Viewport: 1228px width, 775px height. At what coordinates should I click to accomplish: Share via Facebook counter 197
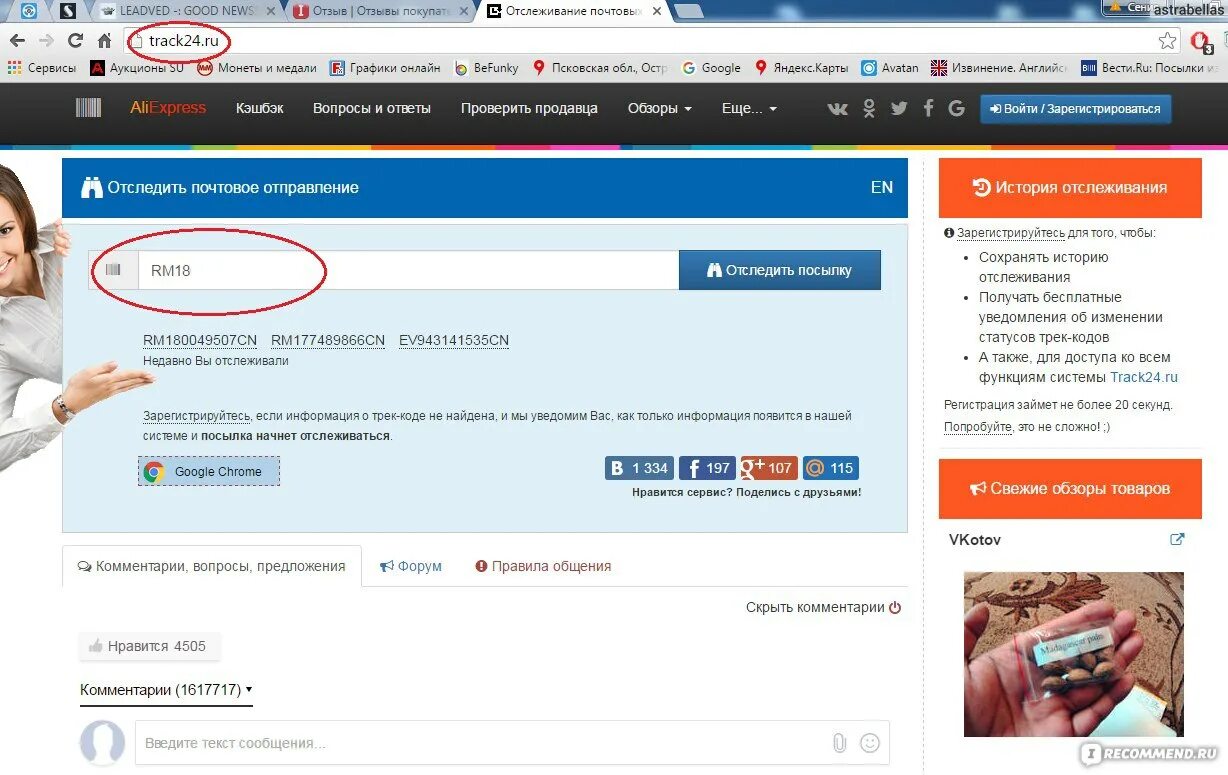pos(707,468)
